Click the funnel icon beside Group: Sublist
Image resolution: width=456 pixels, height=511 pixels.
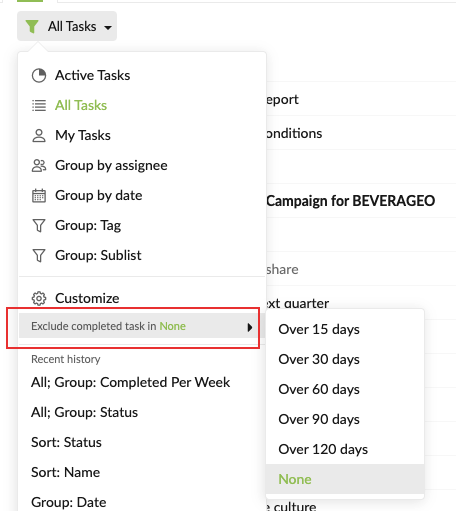point(39,255)
